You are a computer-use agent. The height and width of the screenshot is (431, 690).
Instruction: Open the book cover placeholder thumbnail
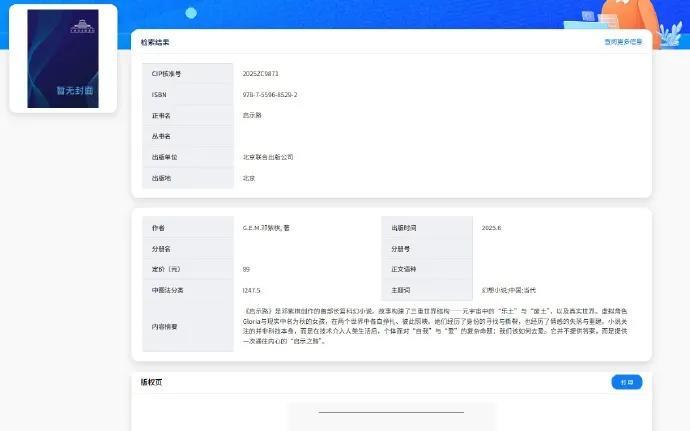point(63,59)
